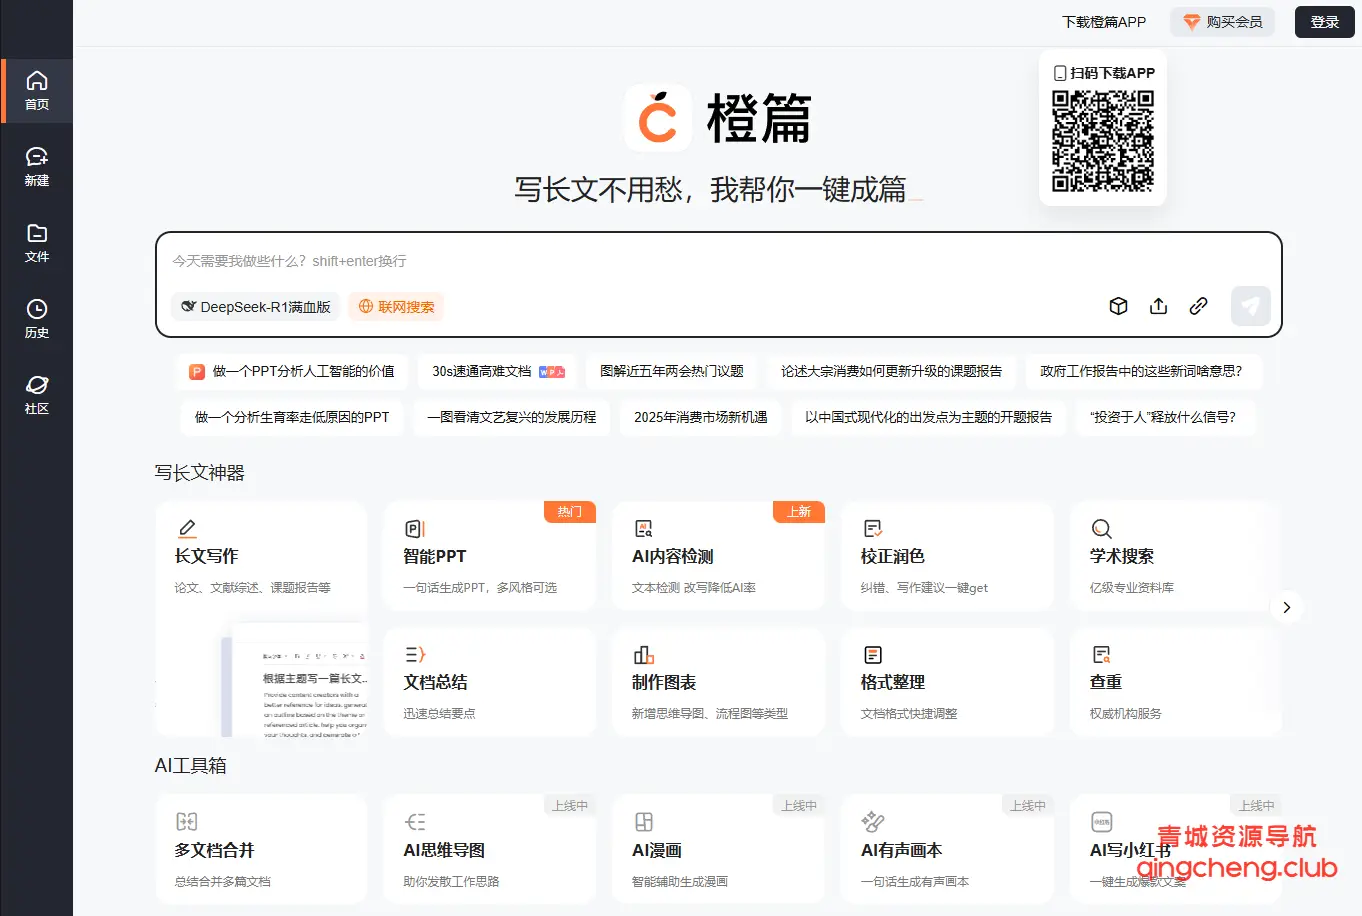
Task: Start 查重 using its tool icon
Action: pyautogui.click(x=1100, y=654)
